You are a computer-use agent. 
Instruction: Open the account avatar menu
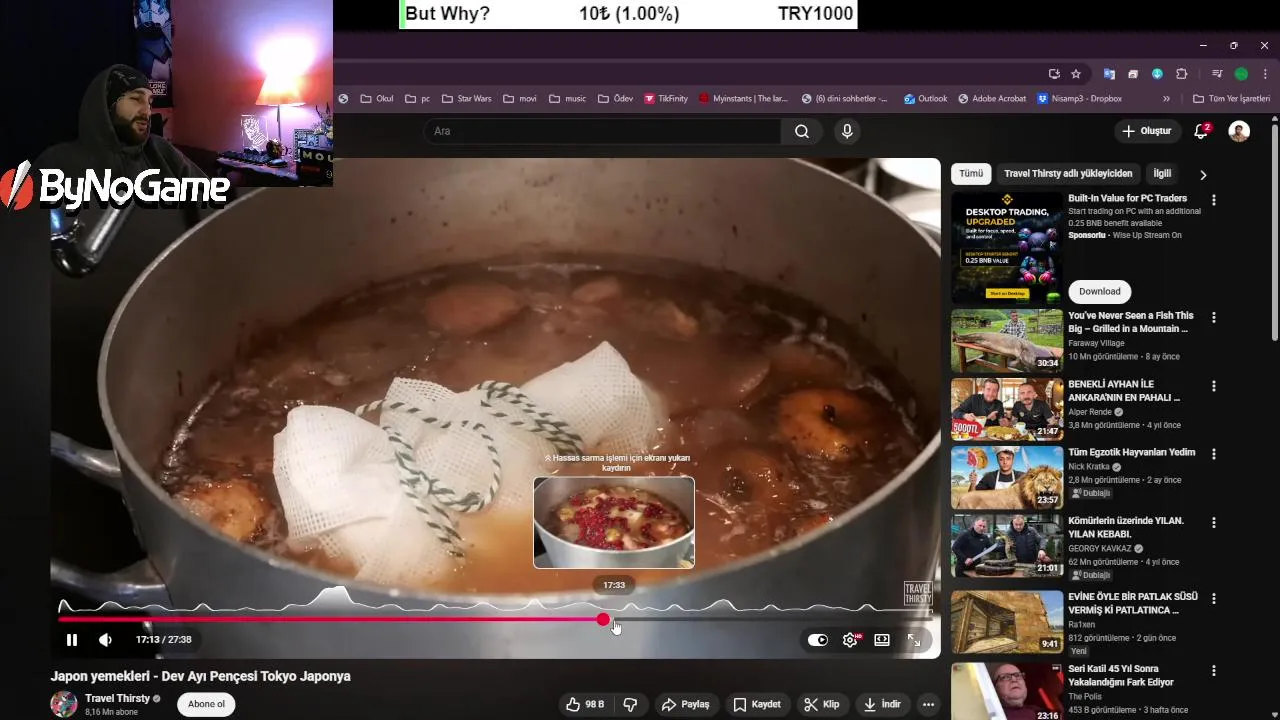pyautogui.click(x=1239, y=131)
